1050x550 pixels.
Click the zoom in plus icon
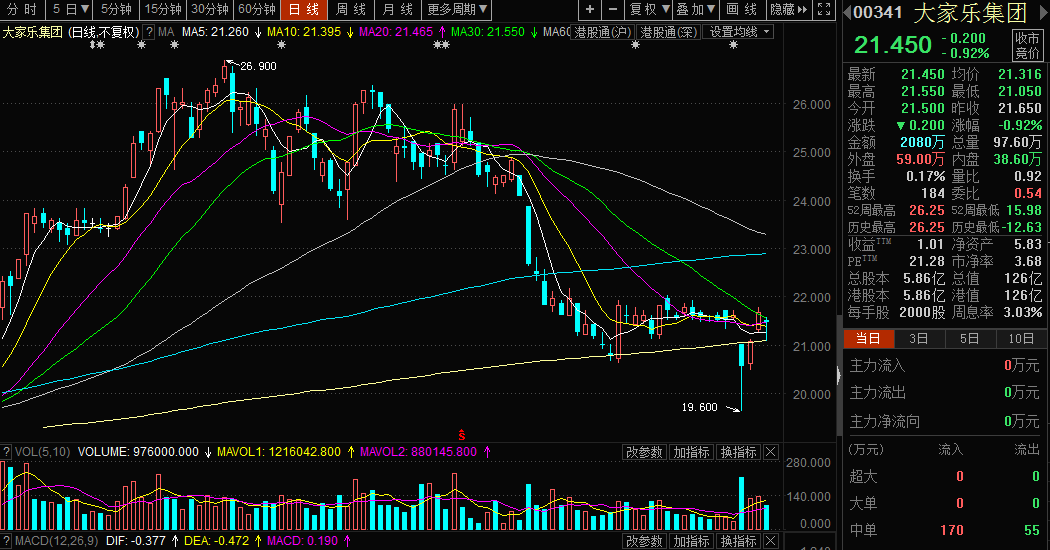click(x=590, y=10)
